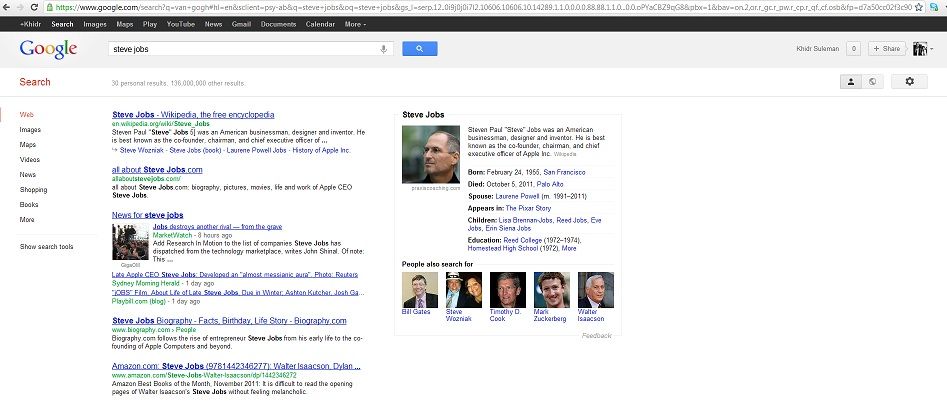947x408 pixels.
Task: Click the Timothy D. Cook thumbnail
Action: click(507, 290)
